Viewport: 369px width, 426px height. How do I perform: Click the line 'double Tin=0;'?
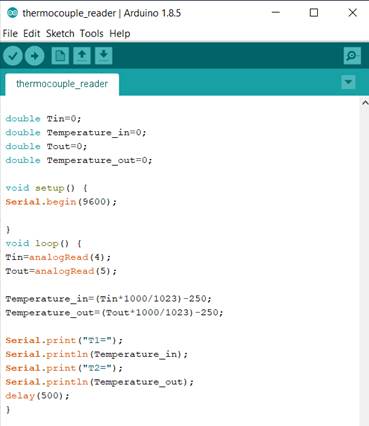pos(43,119)
